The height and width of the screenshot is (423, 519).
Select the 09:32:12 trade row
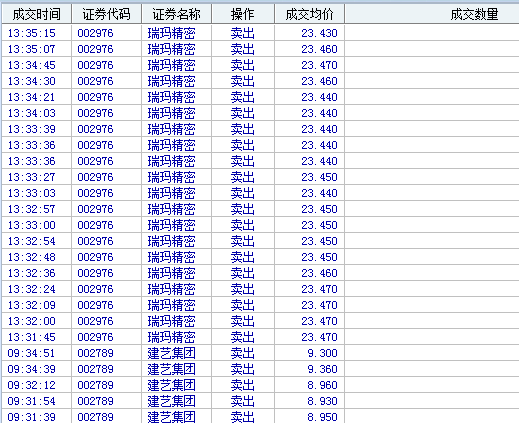(x=260, y=385)
